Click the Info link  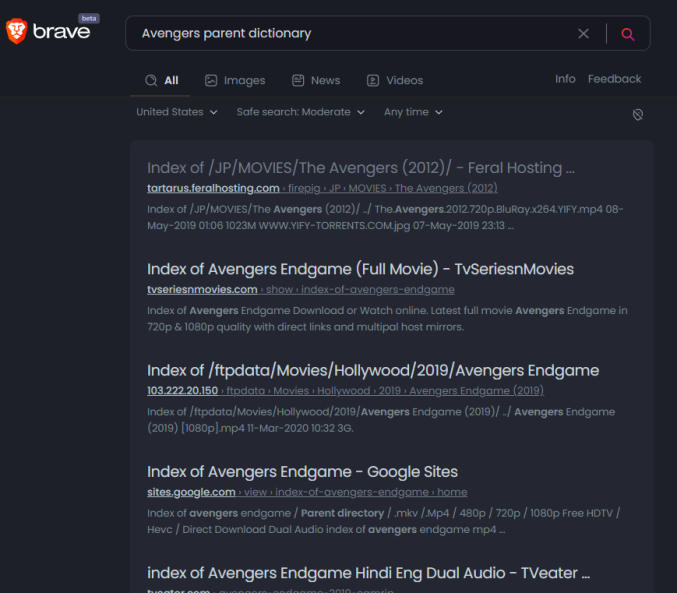click(565, 79)
